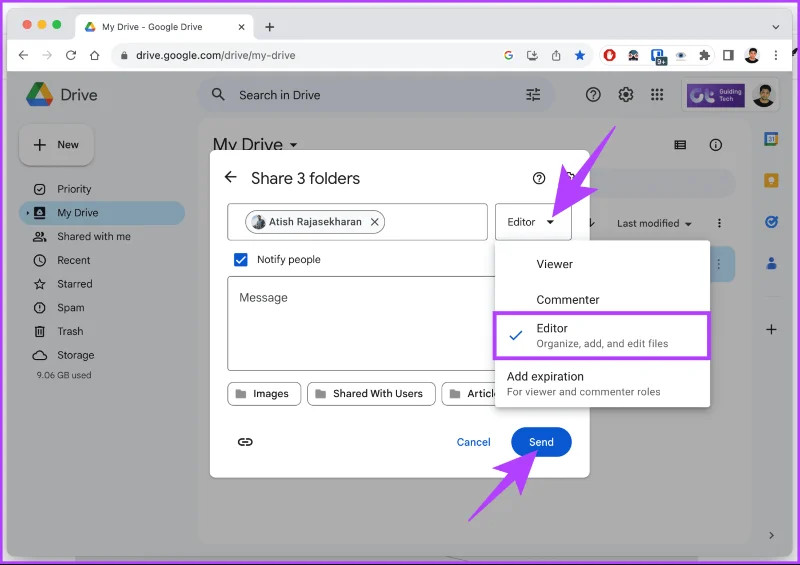Toggle browser side panel icon
Screen dimensions: 800x565
click(x=728, y=55)
